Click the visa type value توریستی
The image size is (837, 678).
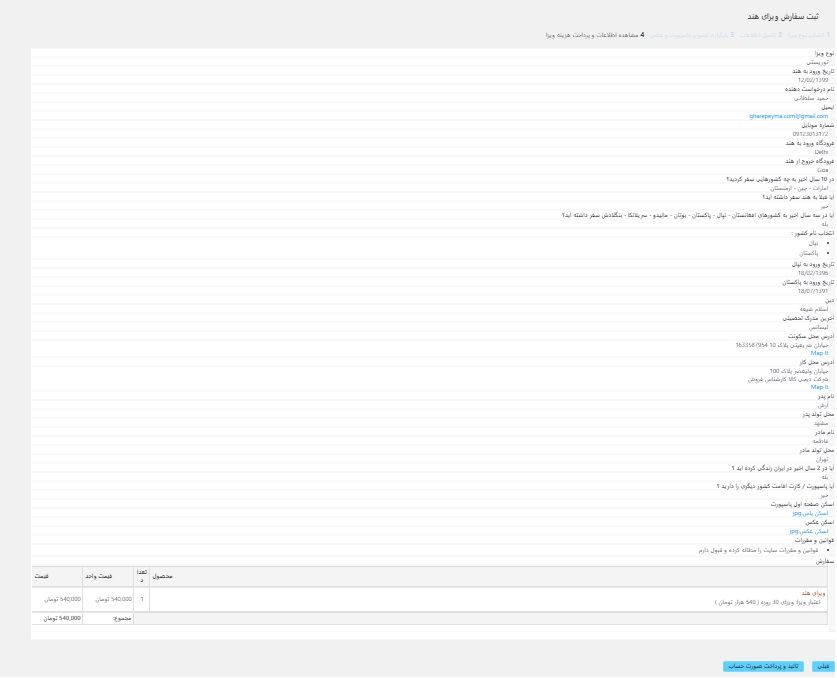click(x=817, y=62)
